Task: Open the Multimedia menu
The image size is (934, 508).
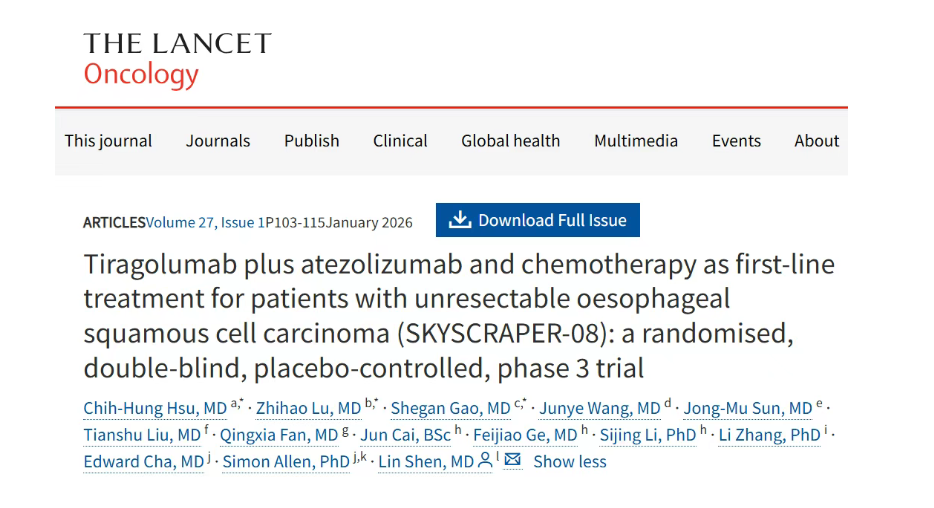Action: (636, 141)
